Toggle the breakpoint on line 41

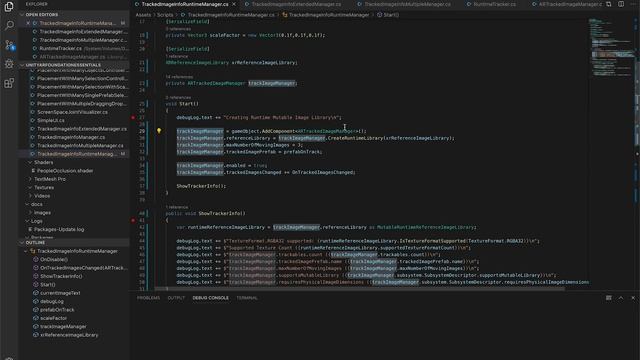[133, 220]
